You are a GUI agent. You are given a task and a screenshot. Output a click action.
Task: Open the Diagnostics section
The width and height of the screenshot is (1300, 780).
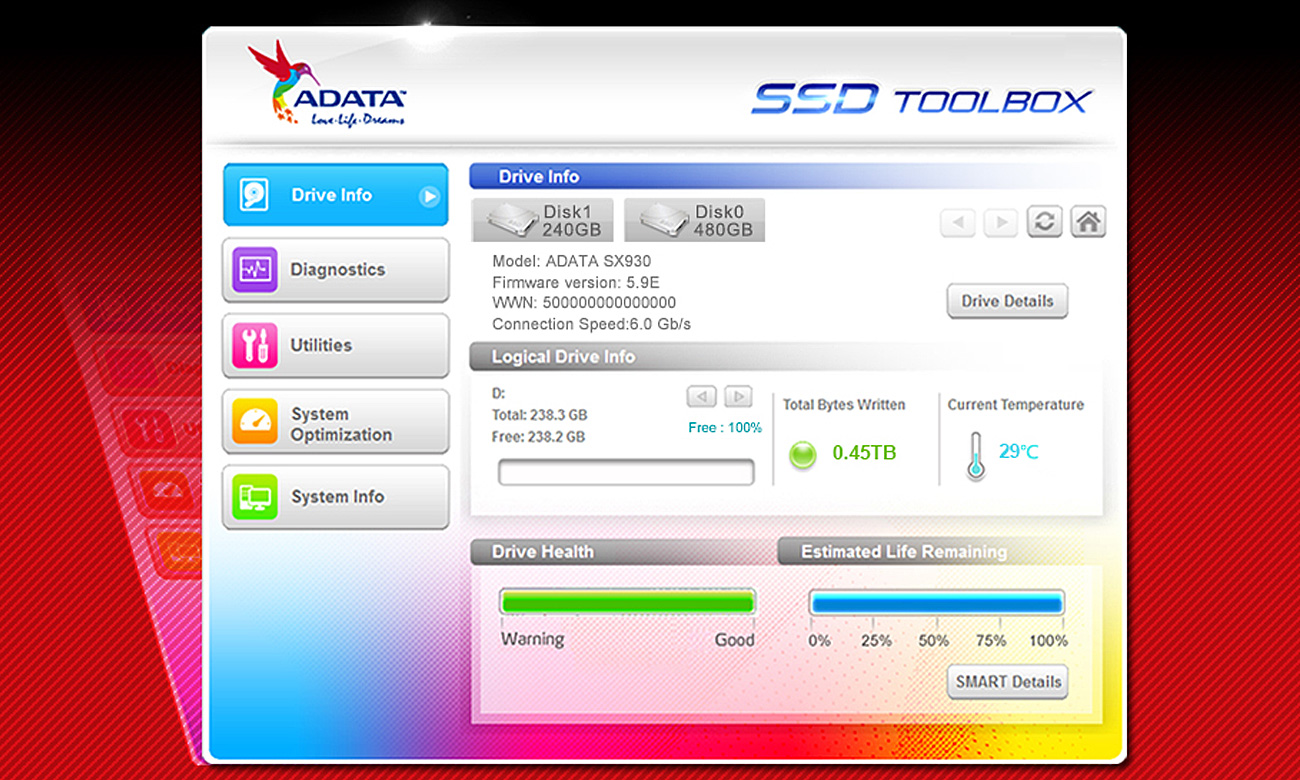coord(335,269)
